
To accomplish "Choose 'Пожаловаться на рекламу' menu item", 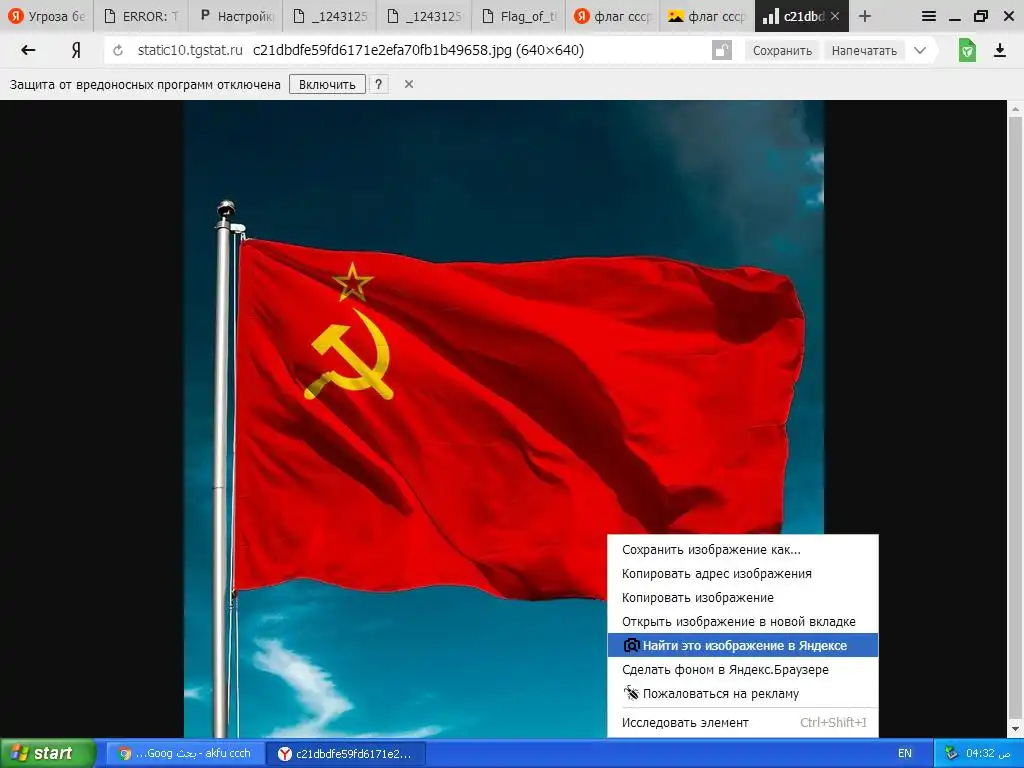I will coord(743,694).
